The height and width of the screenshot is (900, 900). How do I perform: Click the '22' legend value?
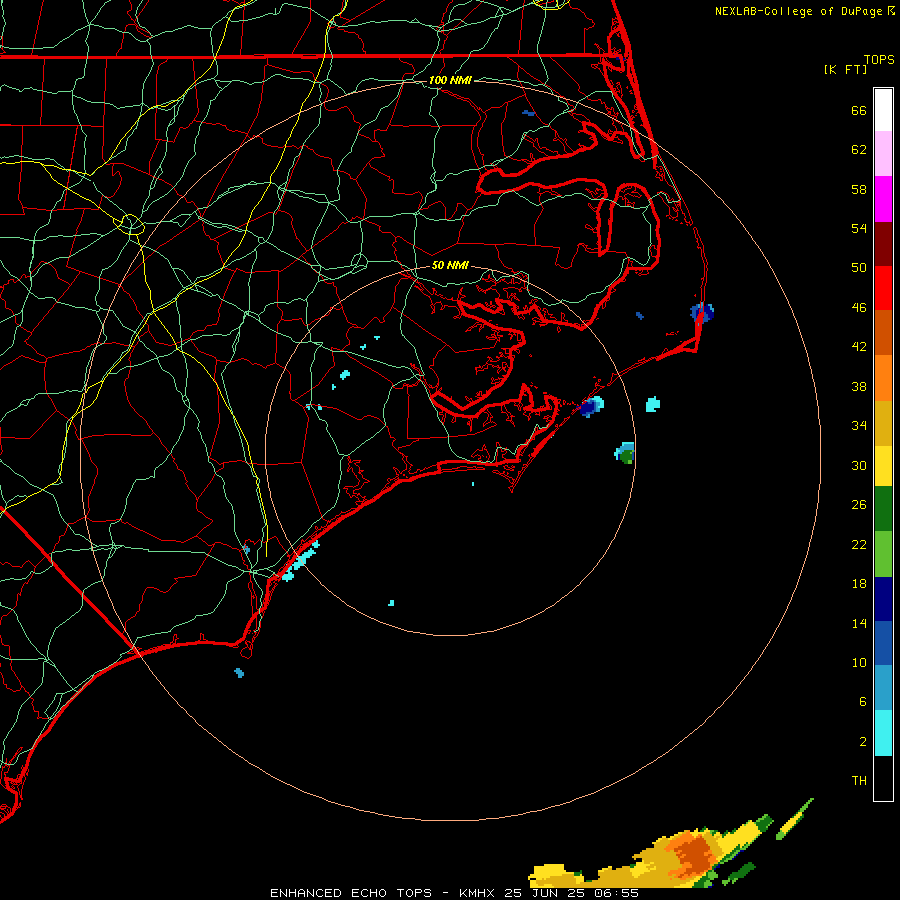pos(859,545)
